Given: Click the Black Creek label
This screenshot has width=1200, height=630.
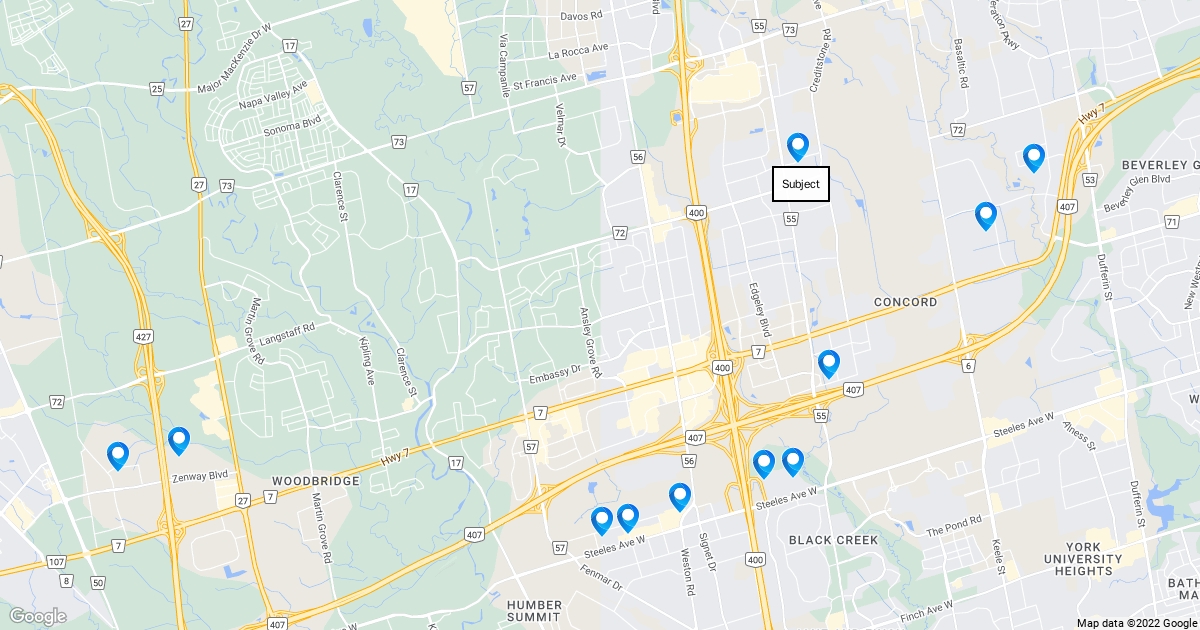Looking at the screenshot, I should pos(833,540).
